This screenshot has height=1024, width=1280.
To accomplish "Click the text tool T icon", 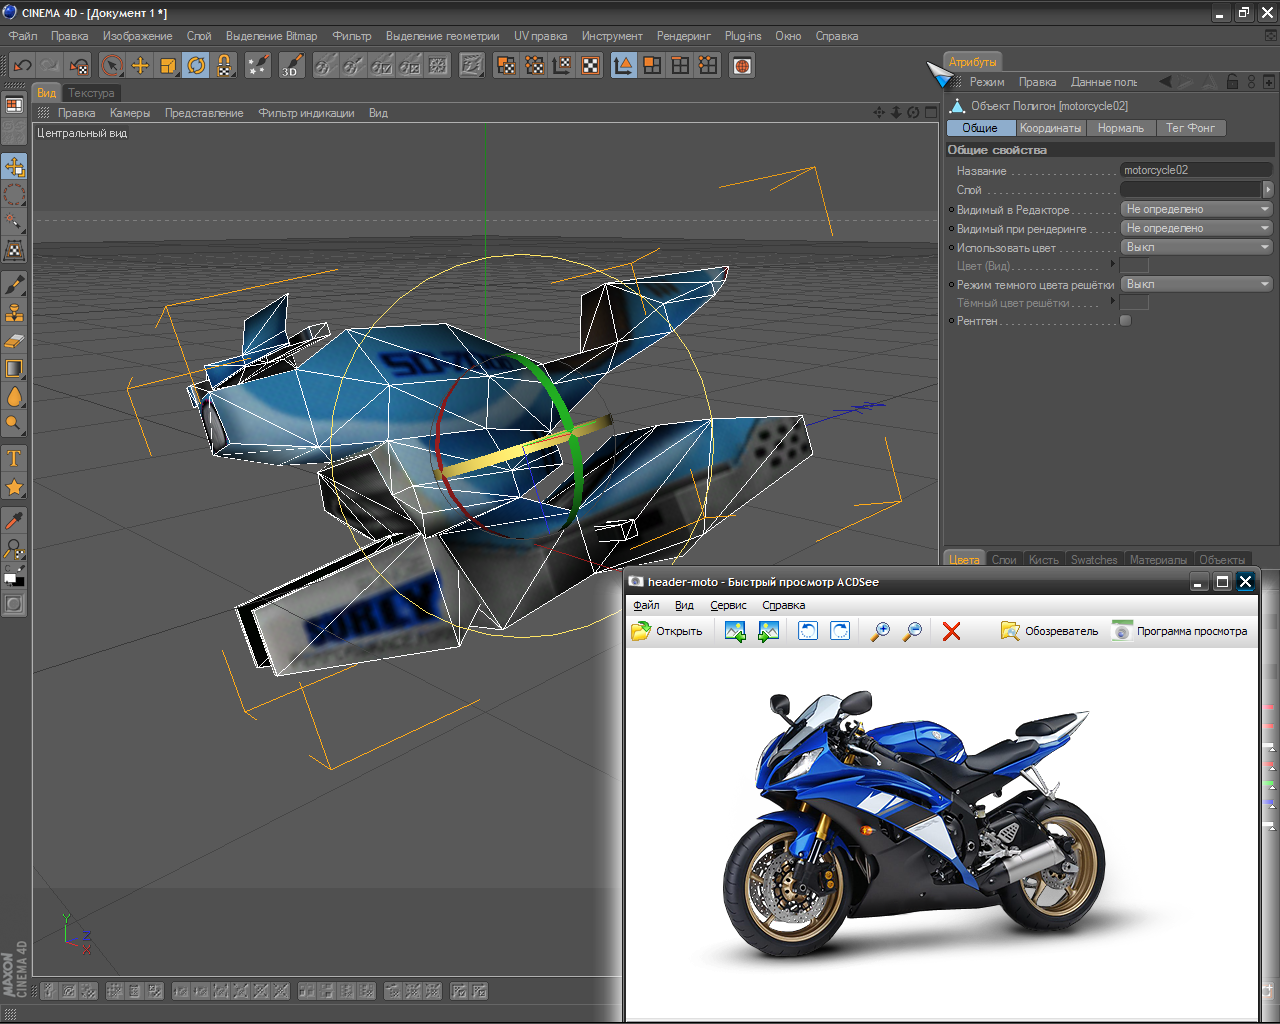I will click(x=14, y=459).
